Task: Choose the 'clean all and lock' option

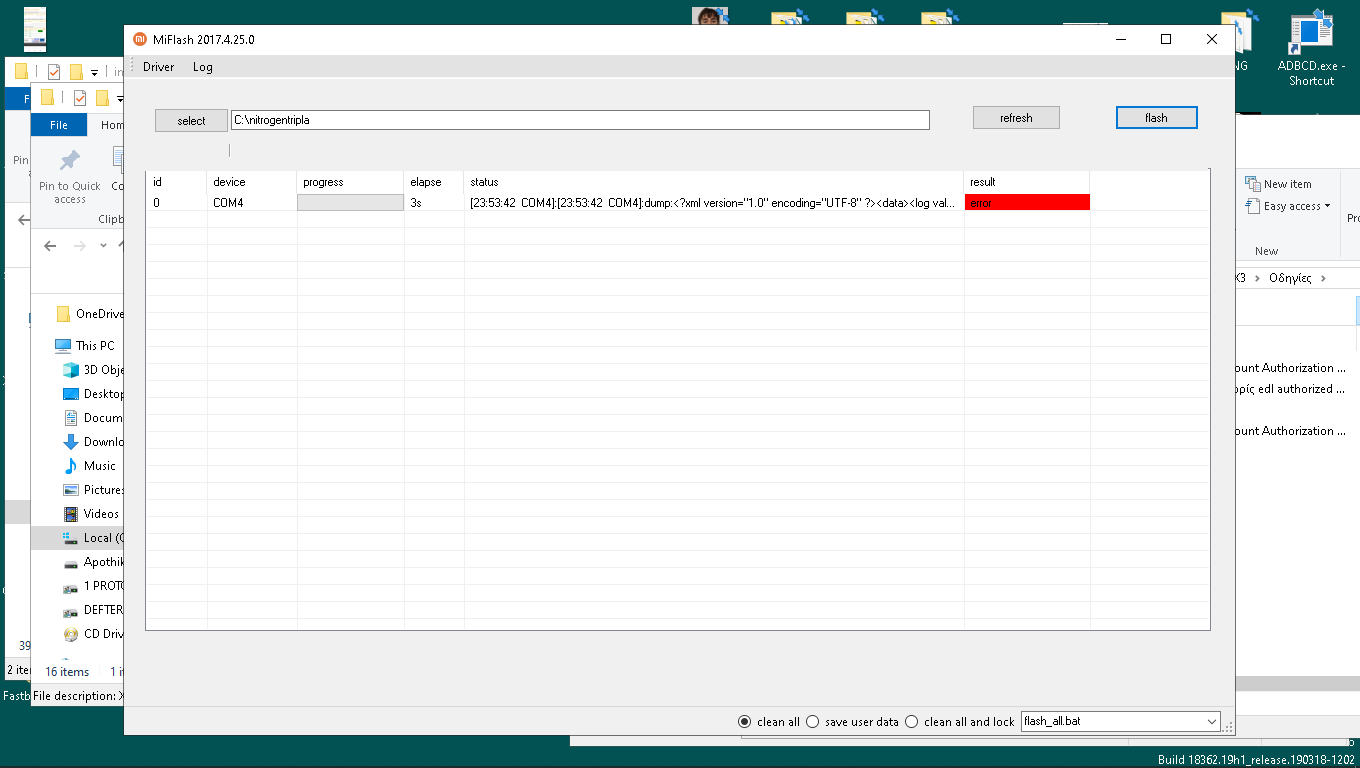Action: tap(911, 722)
